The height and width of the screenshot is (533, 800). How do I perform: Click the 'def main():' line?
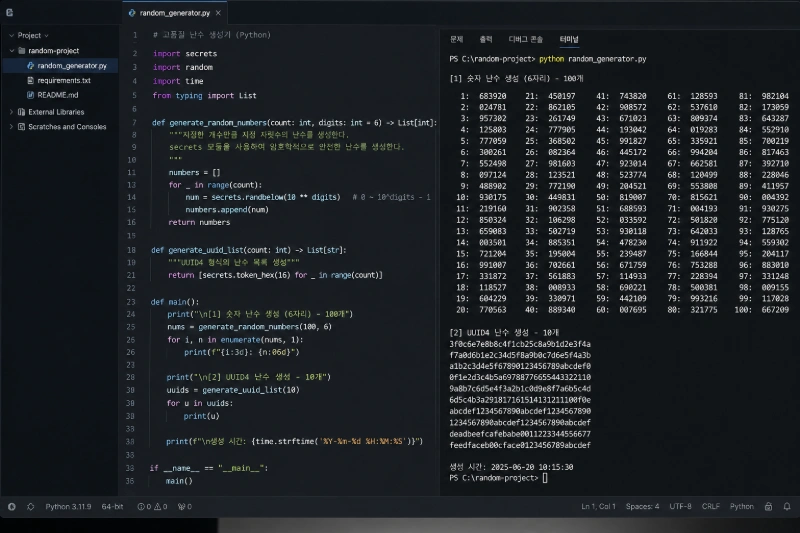(175, 302)
